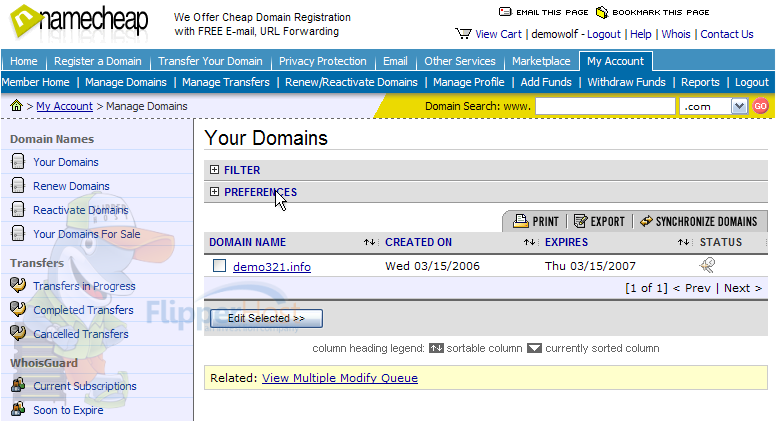
Task: Open Manage Transfers submenu item
Action: (226, 82)
